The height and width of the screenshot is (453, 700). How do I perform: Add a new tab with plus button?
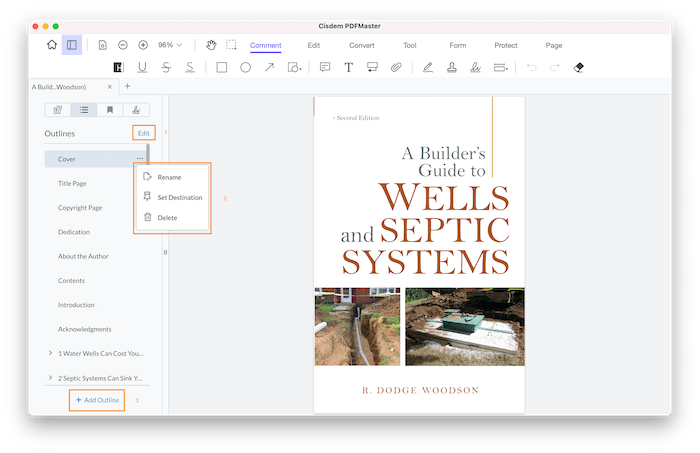tap(127, 86)
